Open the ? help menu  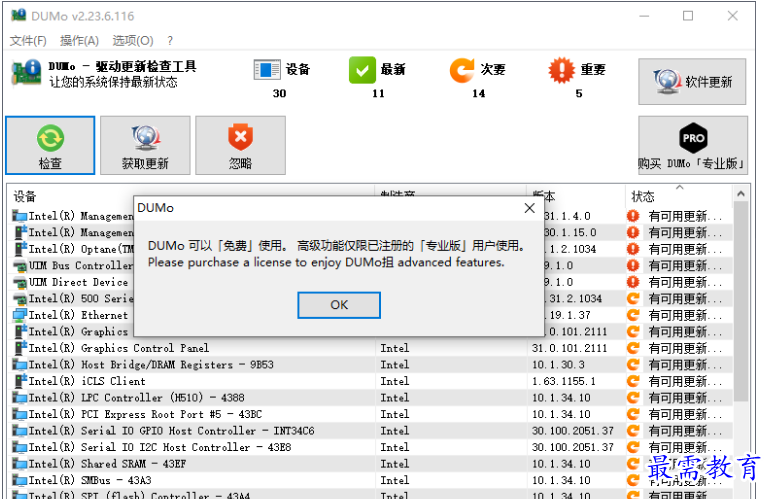coord(170,41)
